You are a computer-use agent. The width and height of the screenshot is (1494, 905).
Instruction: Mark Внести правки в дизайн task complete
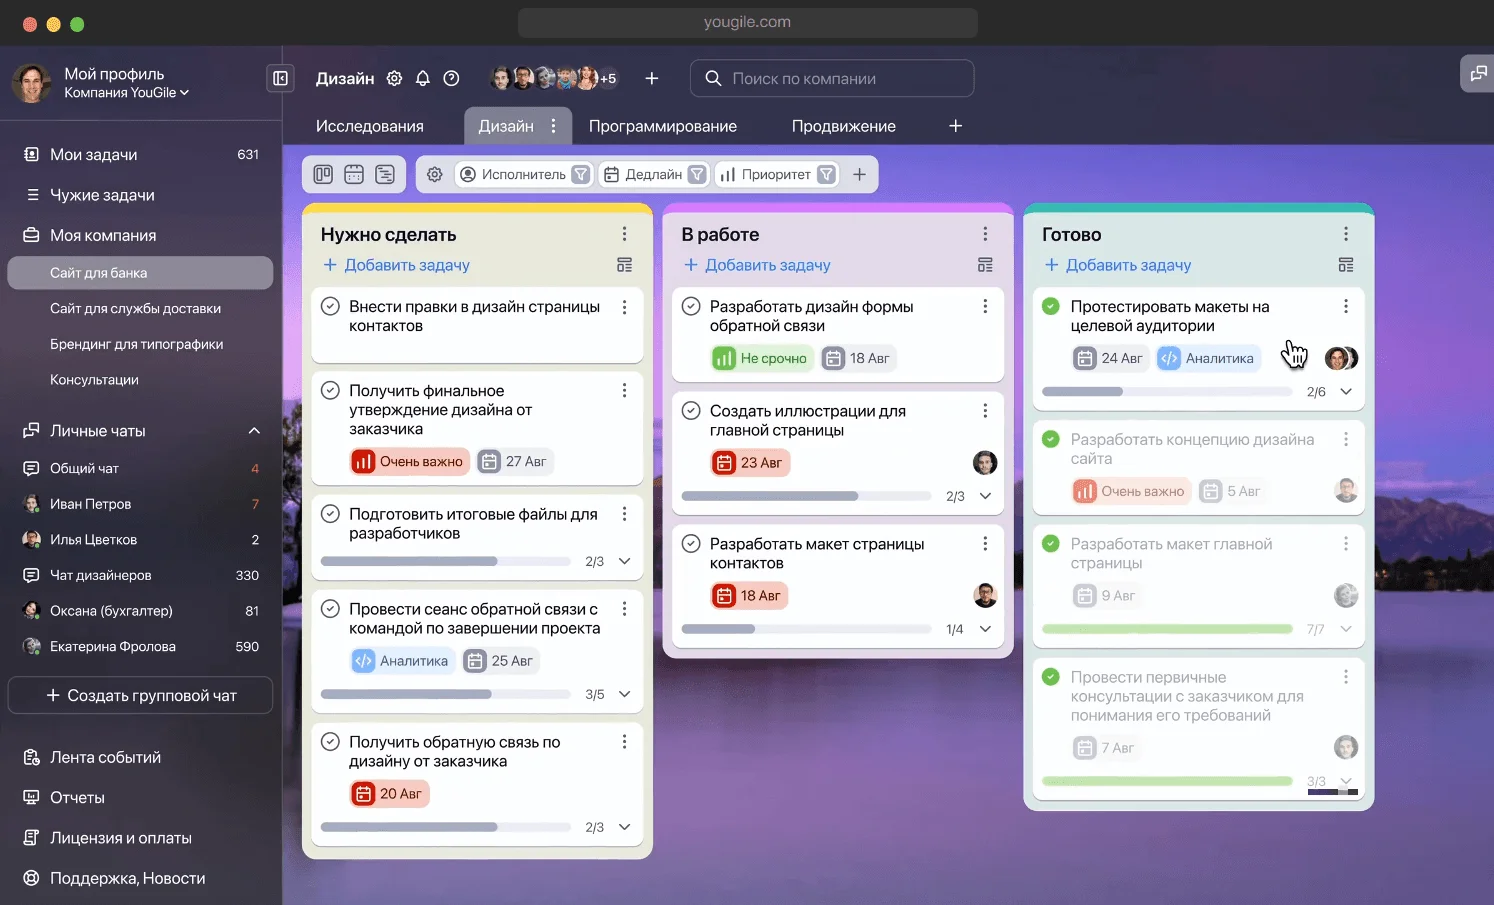pyautogui.click(x=330, y=306)
